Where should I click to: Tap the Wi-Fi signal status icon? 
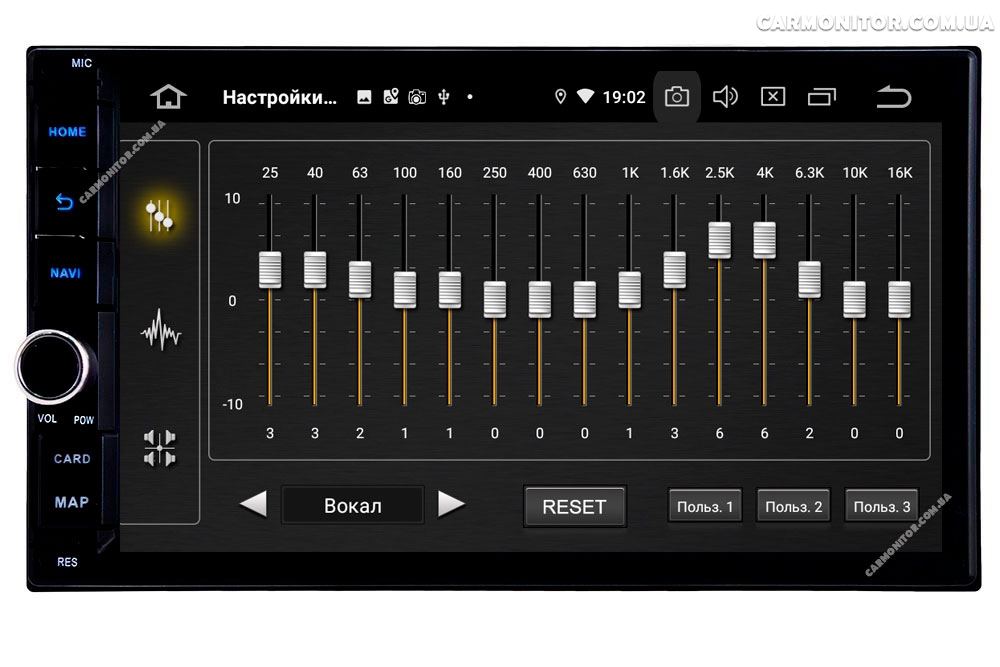pos(585,96)
